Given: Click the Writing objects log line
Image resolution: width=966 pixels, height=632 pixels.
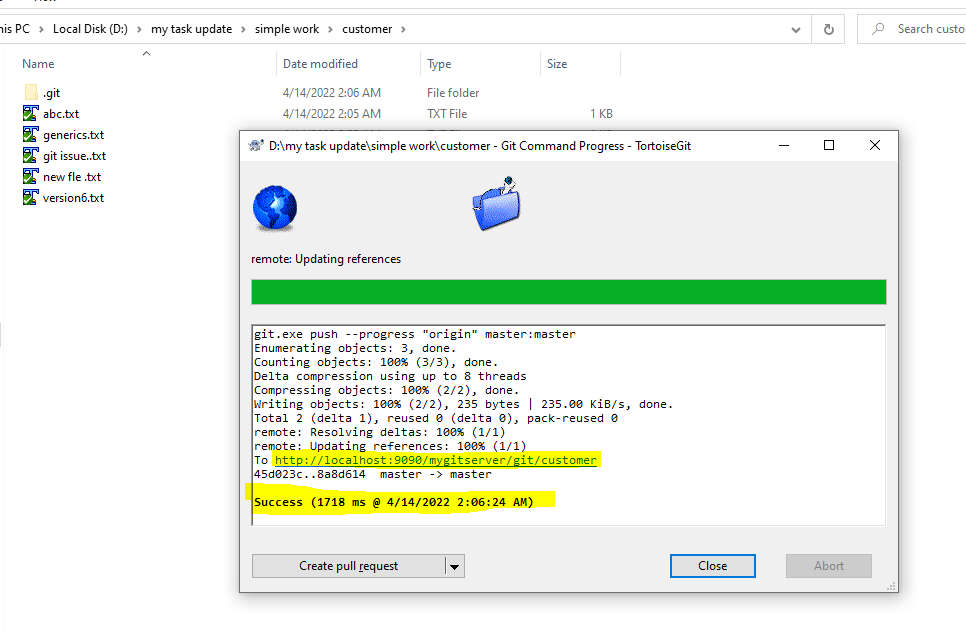Looking at the screenshot, I should coord(463,404).
